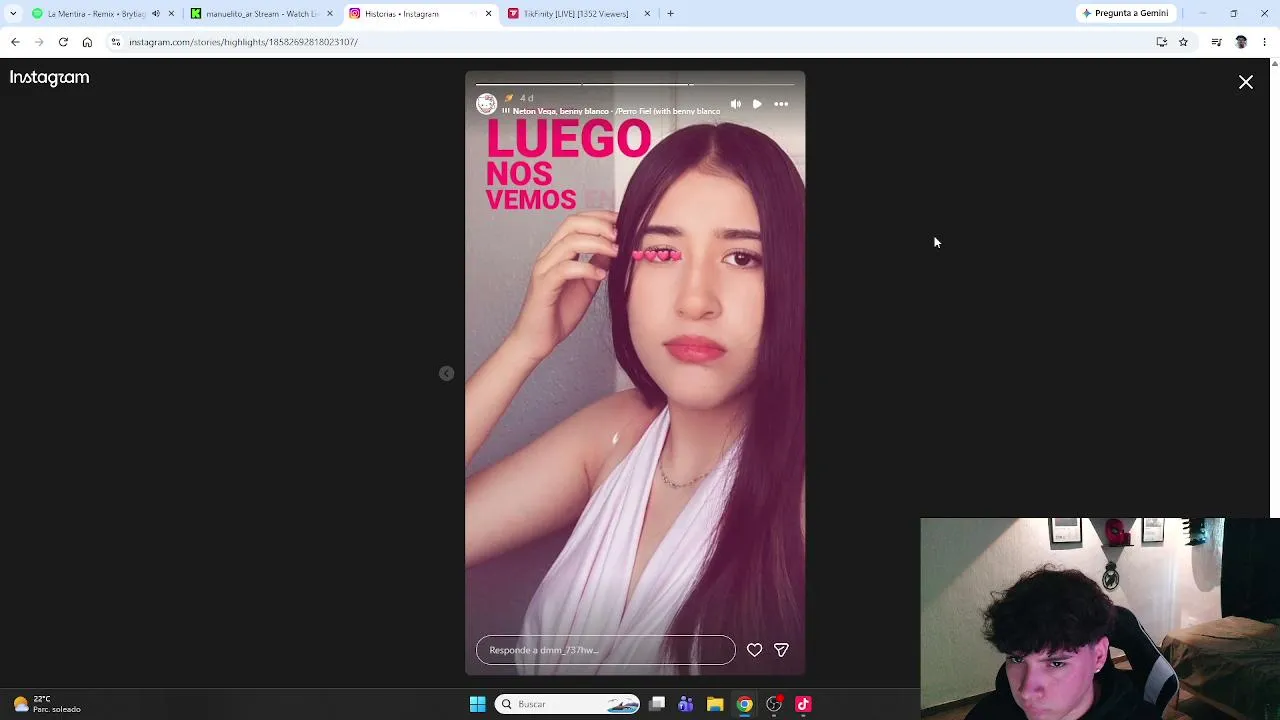
Task: Switch to TikFinity LIVE tab
Action: pos(574,14)
